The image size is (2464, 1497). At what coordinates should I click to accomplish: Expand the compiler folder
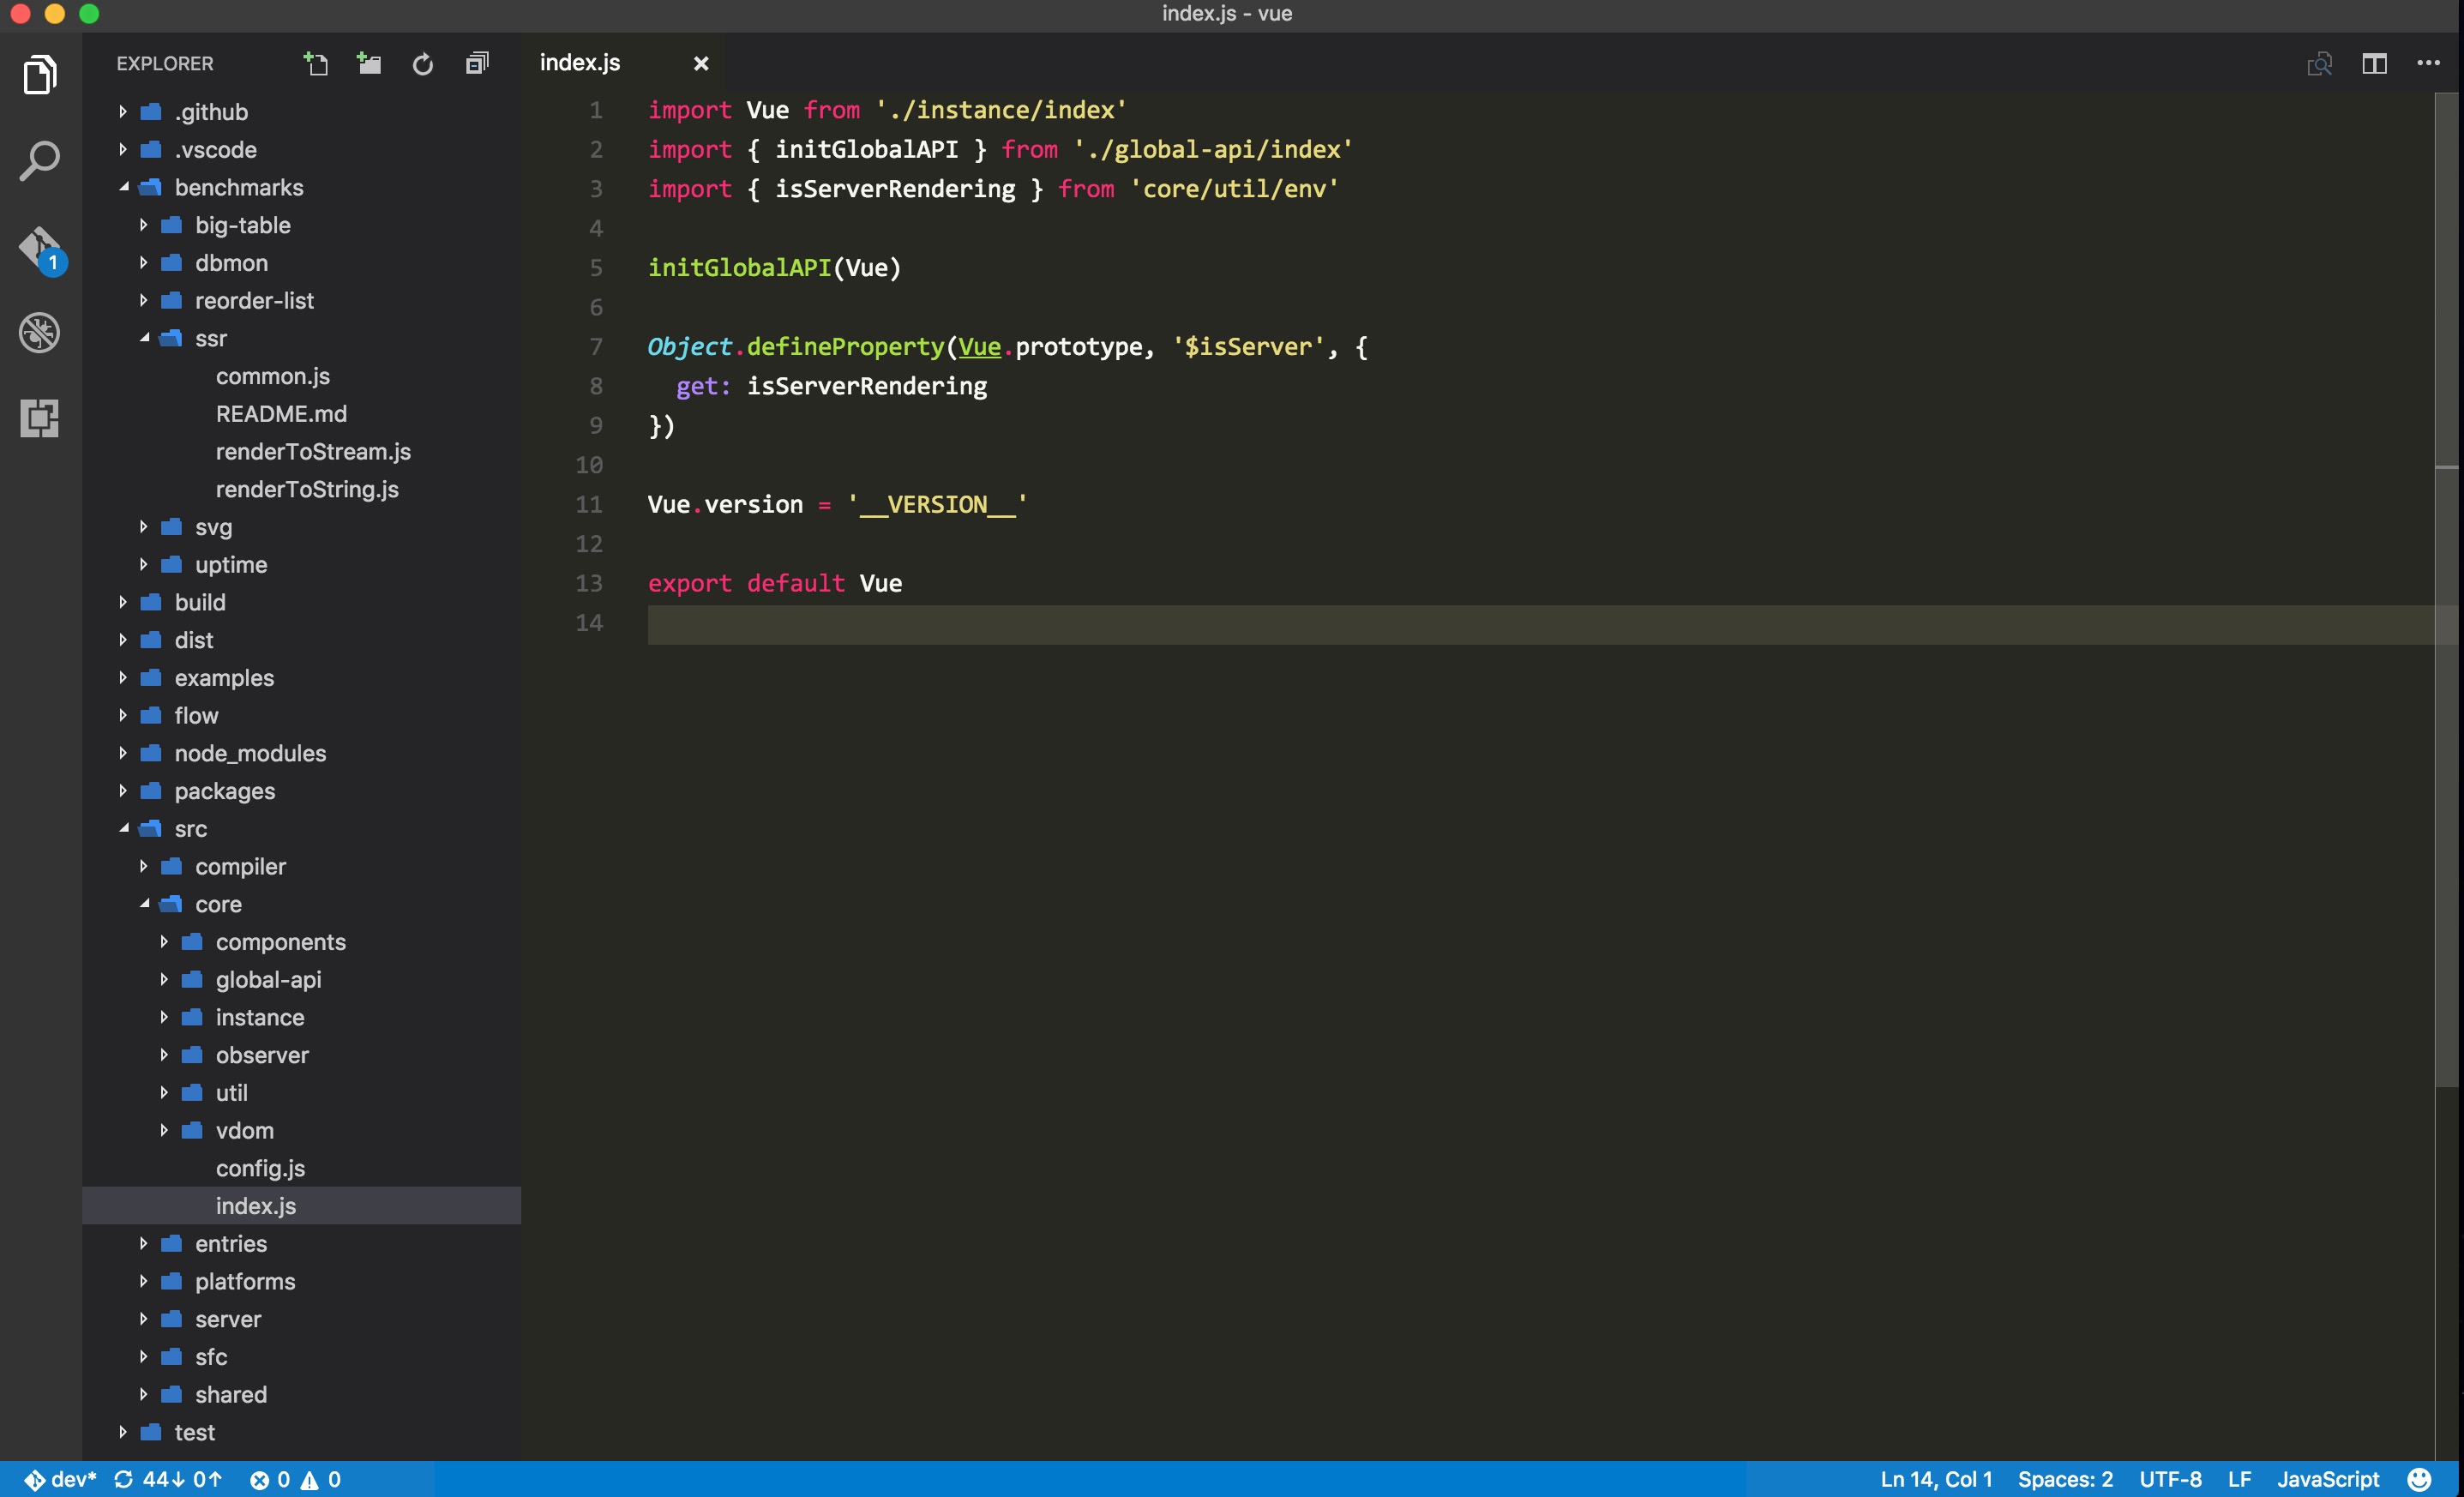click(x=301, y=866)
